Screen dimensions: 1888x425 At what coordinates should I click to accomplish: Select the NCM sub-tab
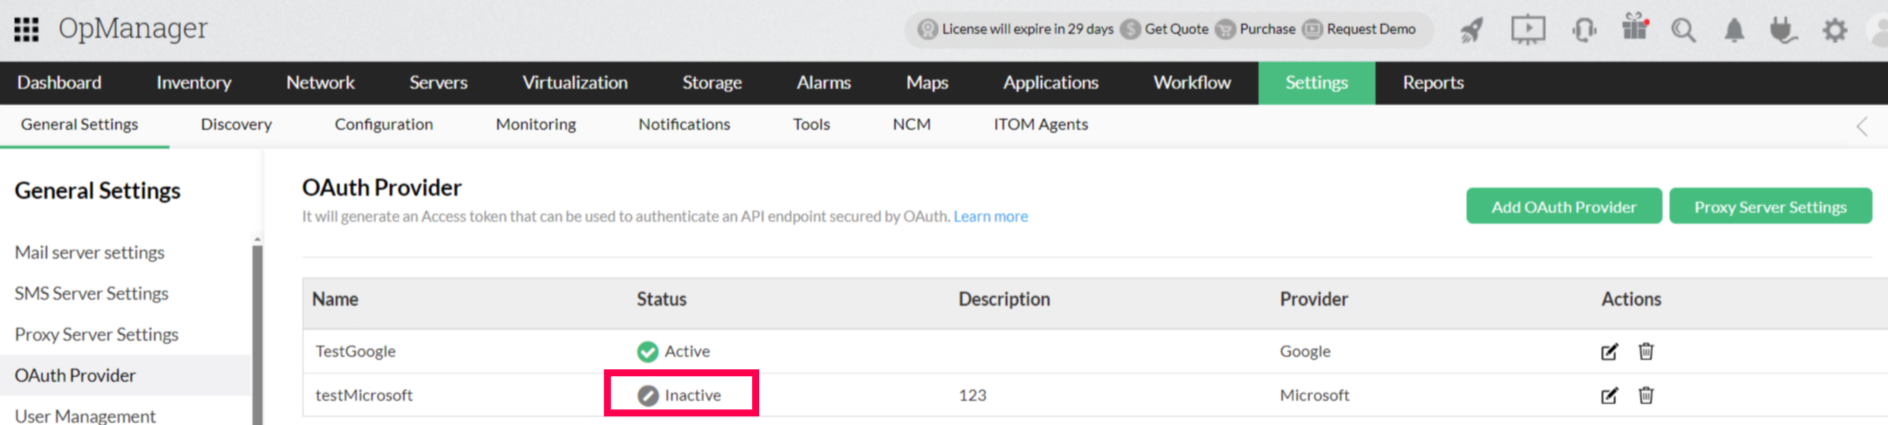[911, 124]
